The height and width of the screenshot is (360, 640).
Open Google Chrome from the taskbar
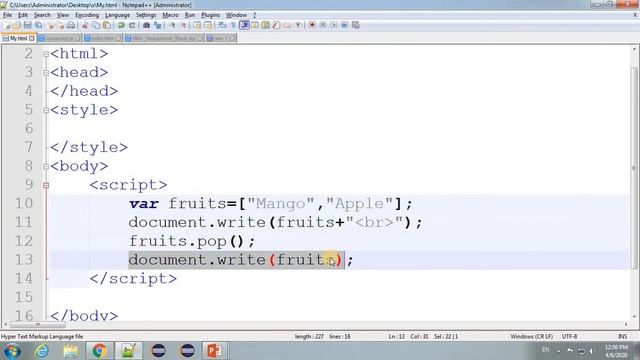(99, 351)
